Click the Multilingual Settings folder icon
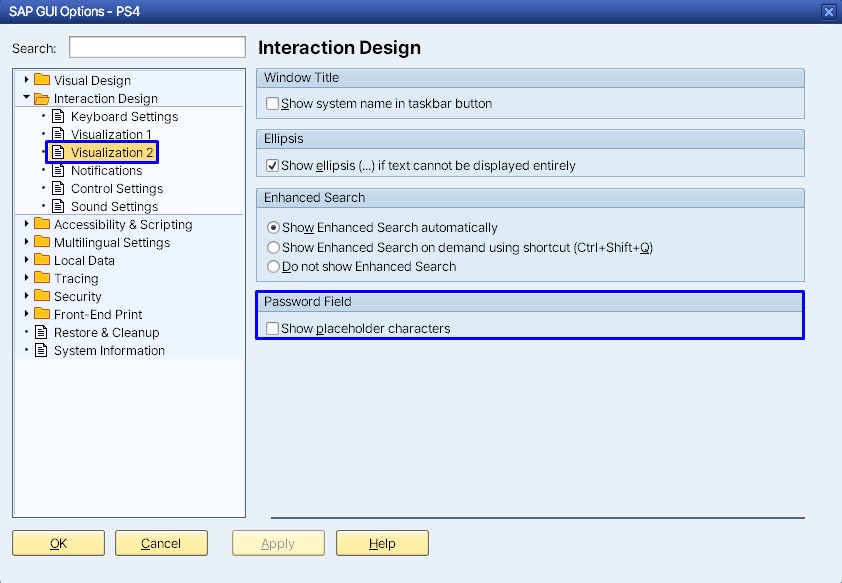The height and width of the screenshot is (583, 842). click(x=42, y=242)
